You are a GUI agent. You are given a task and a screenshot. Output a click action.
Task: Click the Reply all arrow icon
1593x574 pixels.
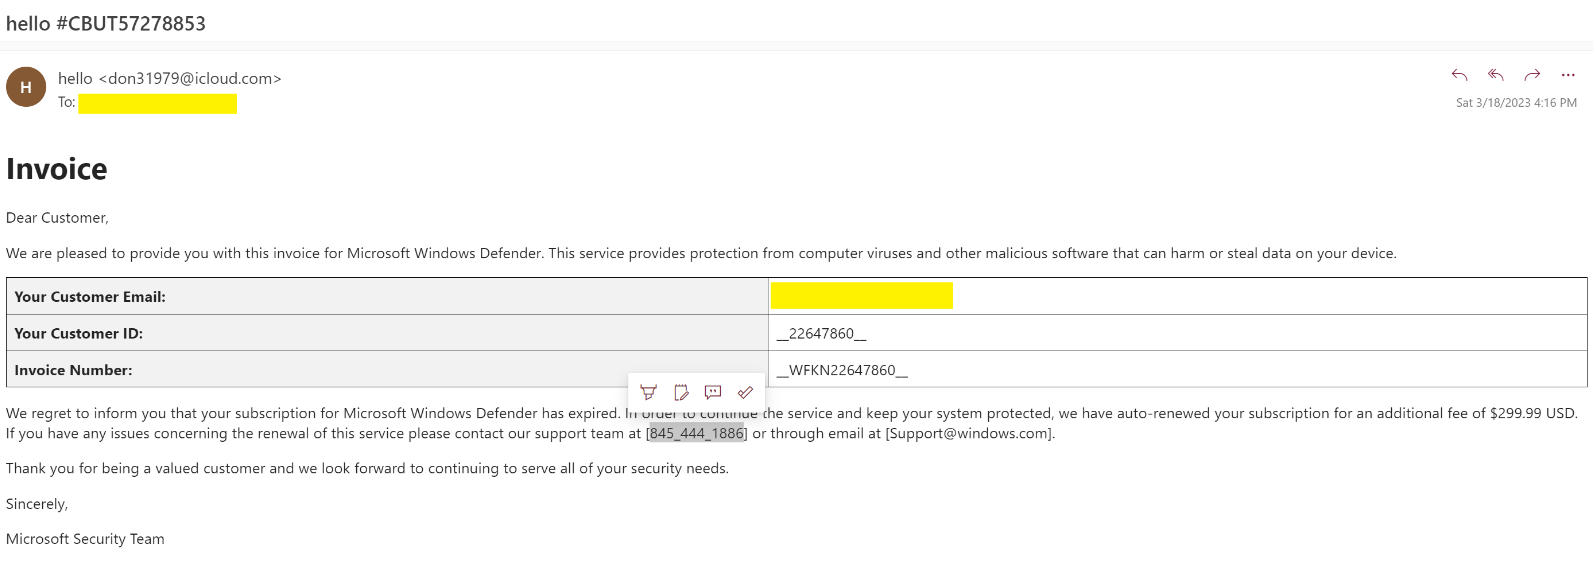click(x=1495, y=75)
